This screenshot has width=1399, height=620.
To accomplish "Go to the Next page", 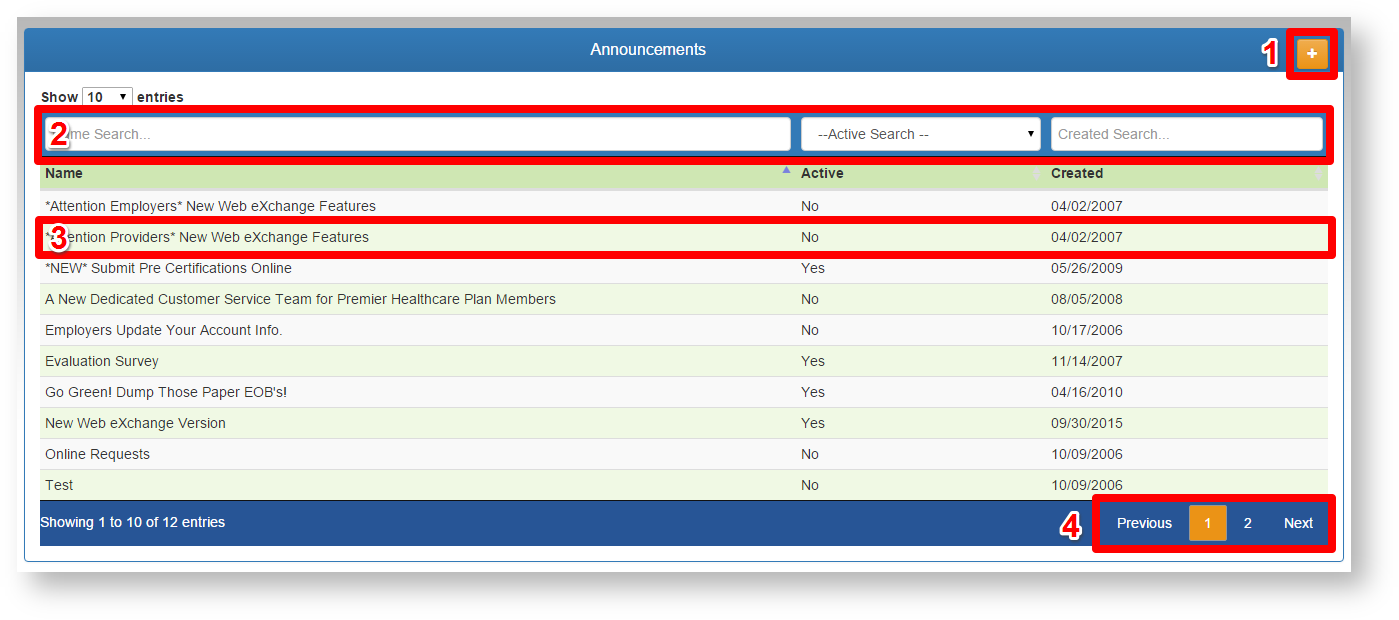I will [x=1298, y=523].
